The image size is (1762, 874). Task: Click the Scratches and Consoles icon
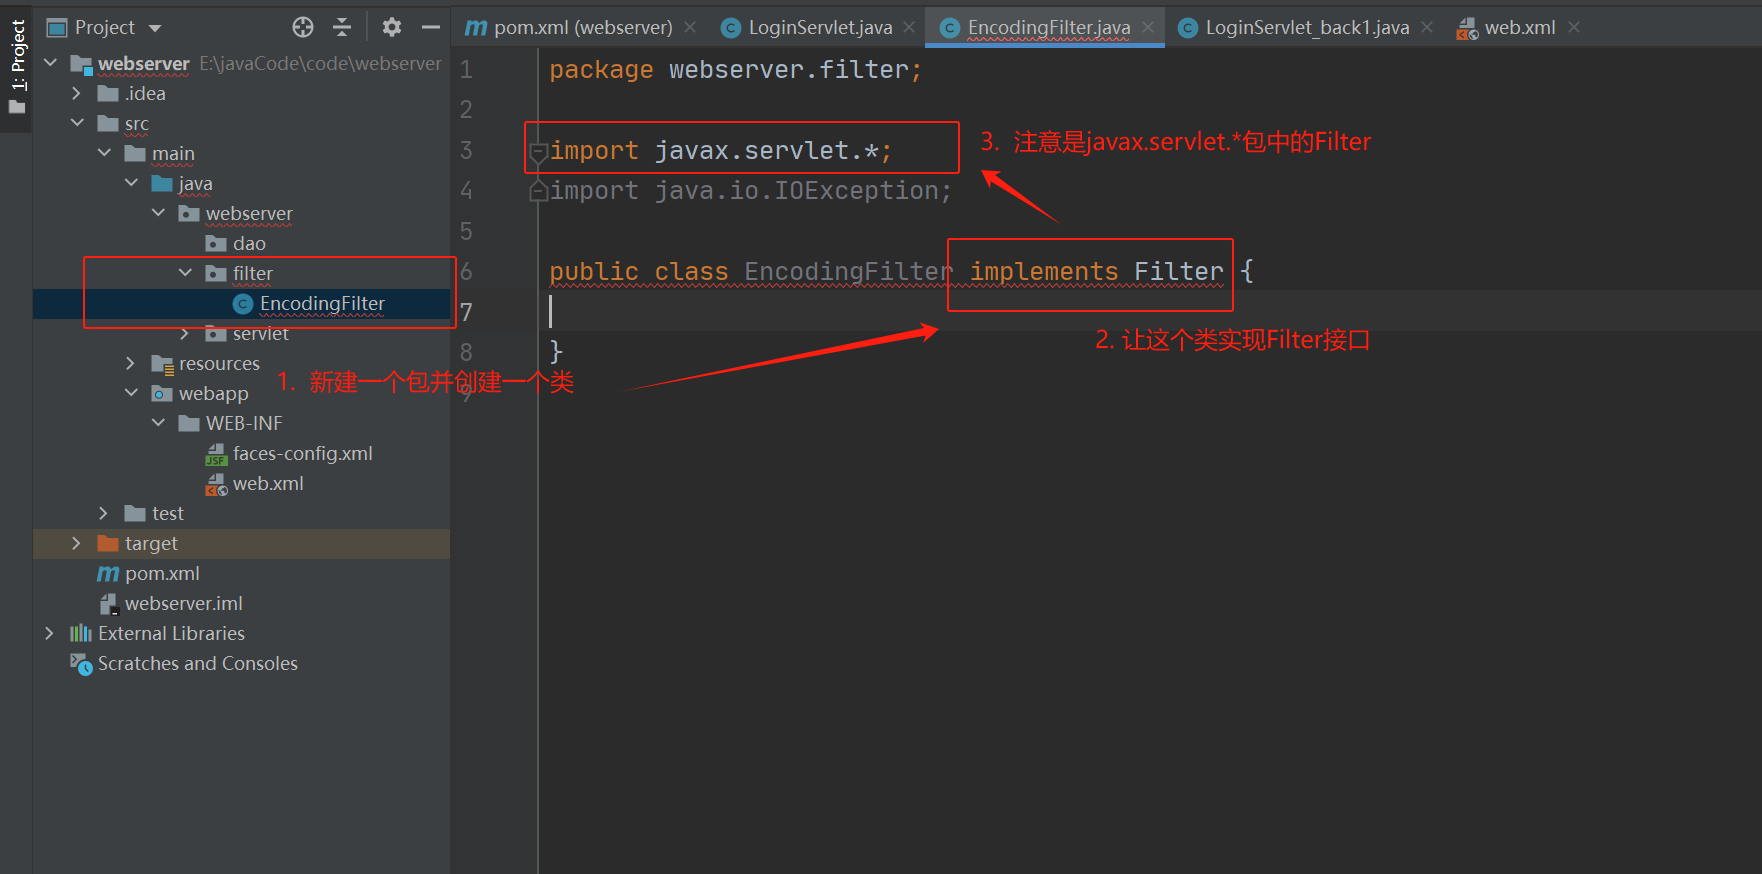[x=81, y=663]
